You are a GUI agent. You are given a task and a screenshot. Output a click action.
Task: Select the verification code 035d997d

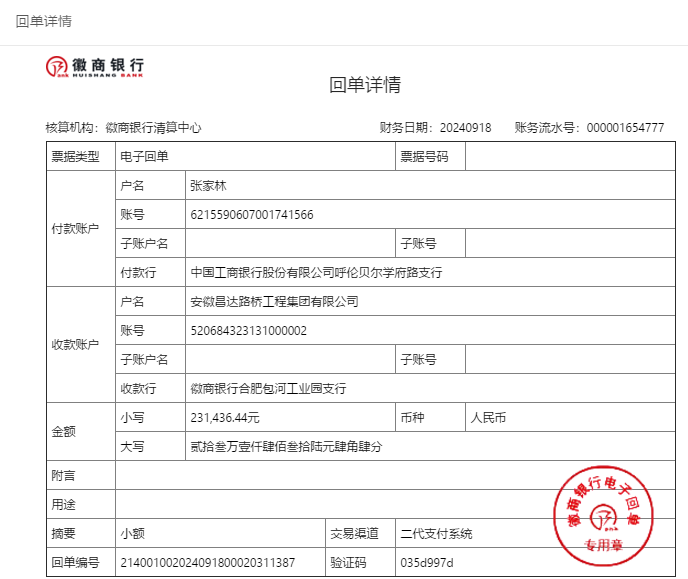[427, 562]
